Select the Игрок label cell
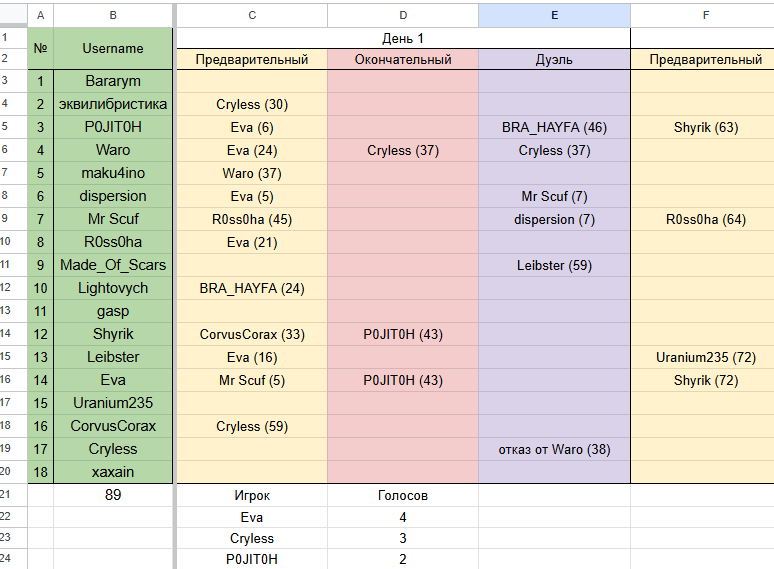Viewport: 774px width, 569px height. pyautogui.click(x=252, y=495)
